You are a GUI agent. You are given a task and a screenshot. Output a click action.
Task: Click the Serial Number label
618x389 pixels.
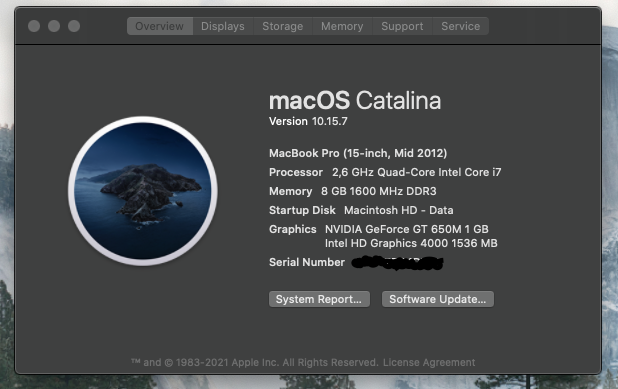[307, 262]
